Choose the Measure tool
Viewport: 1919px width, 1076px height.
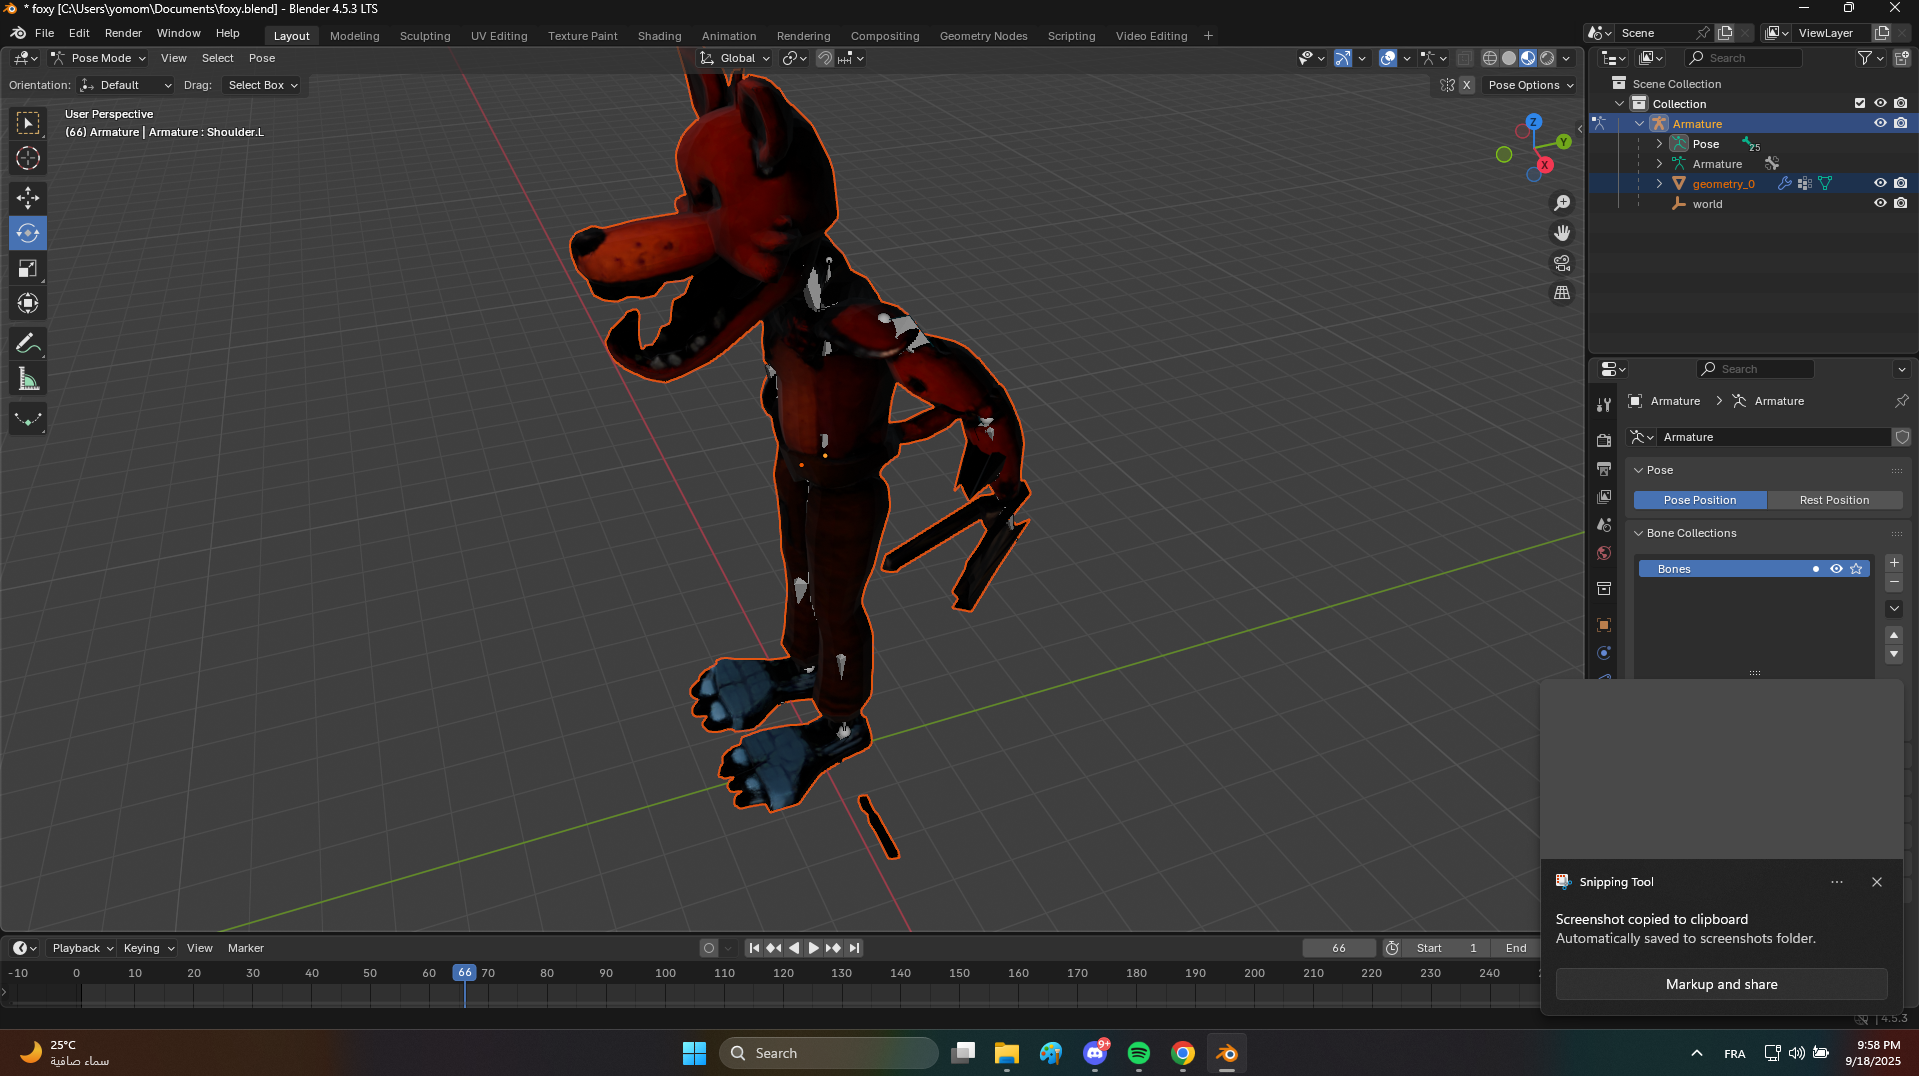tap(28, 380)
